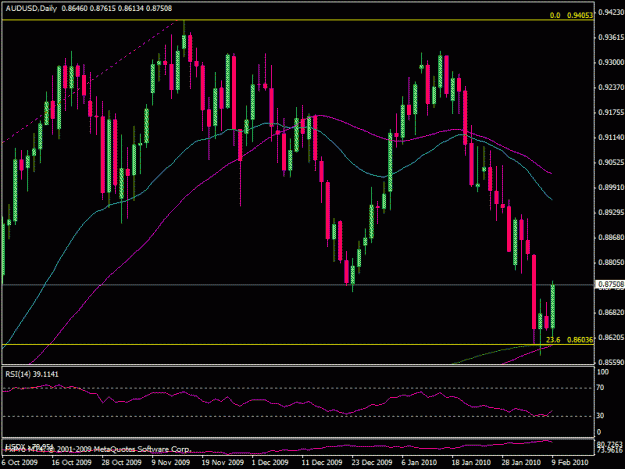Click price axis label 0.89295
Screen dimensions: 625x469
tap(611, 212)
